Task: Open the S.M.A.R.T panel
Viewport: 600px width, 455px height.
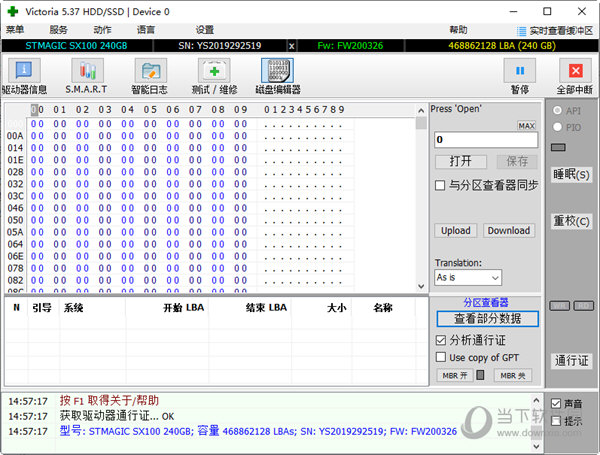Action: point(88,71)
